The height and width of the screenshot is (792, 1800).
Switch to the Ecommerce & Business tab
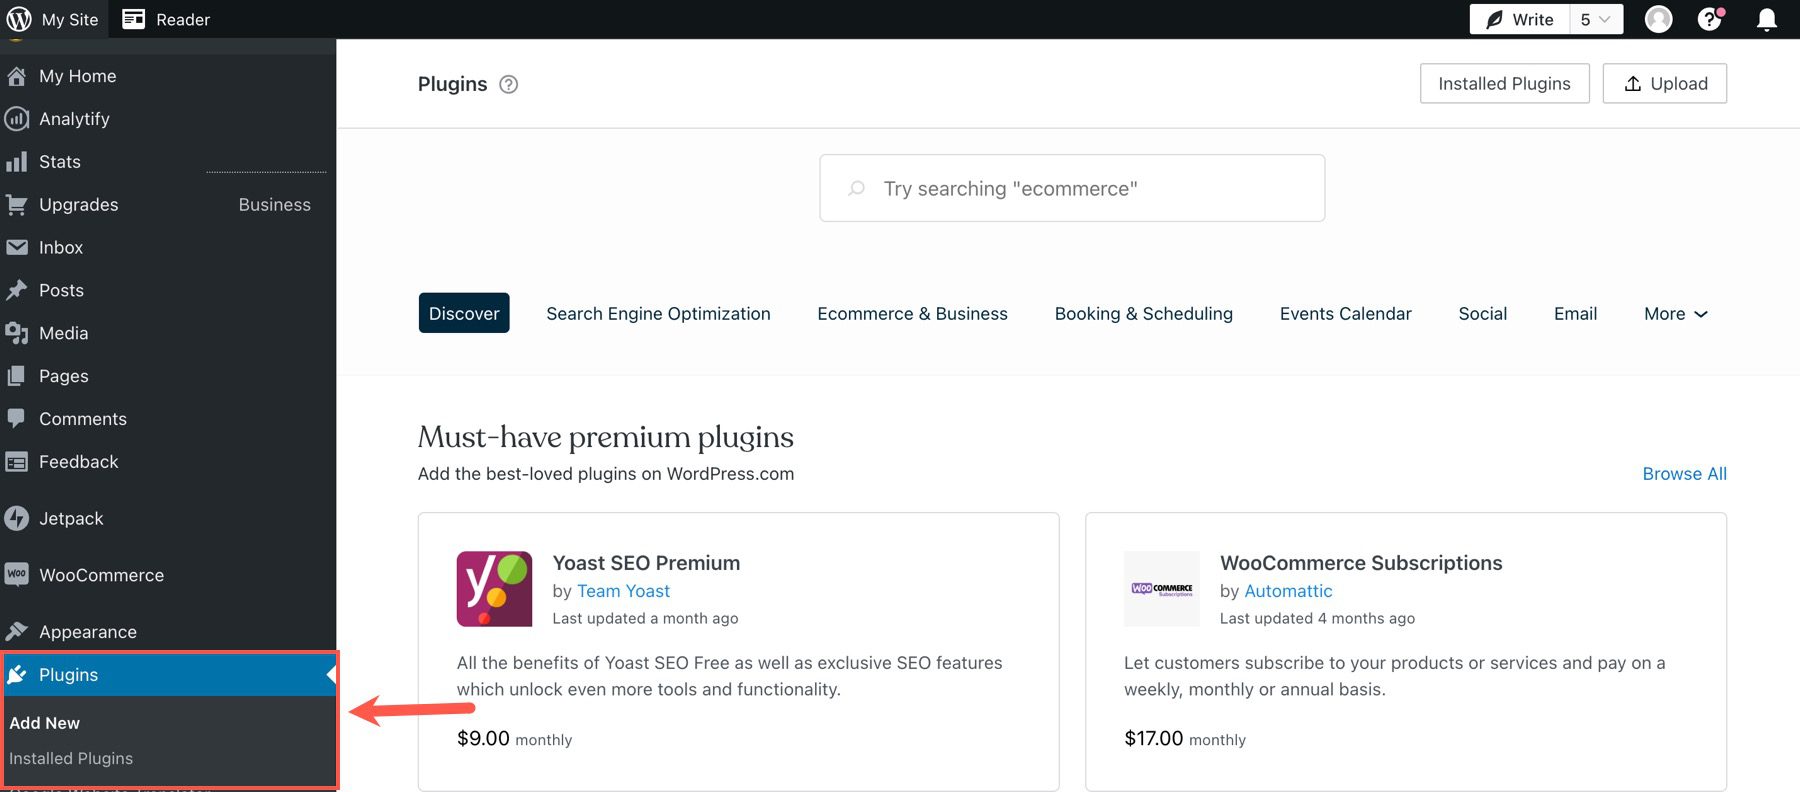pyautogui.click(x=912, y=313)
